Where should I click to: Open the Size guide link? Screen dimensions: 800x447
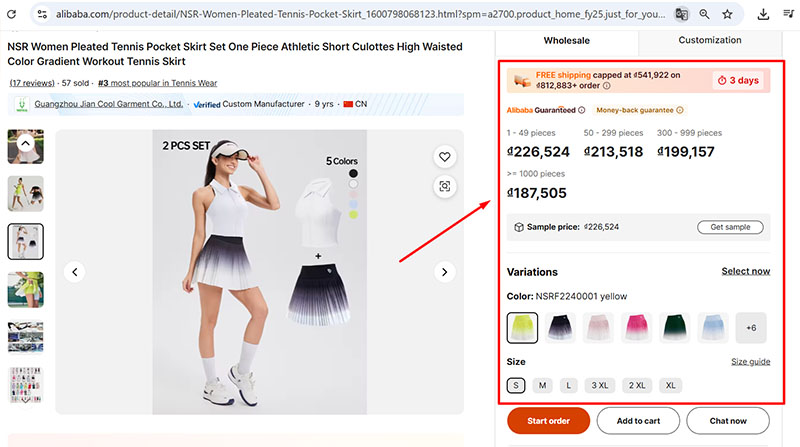pyautogui.click(x=750, y=362)
